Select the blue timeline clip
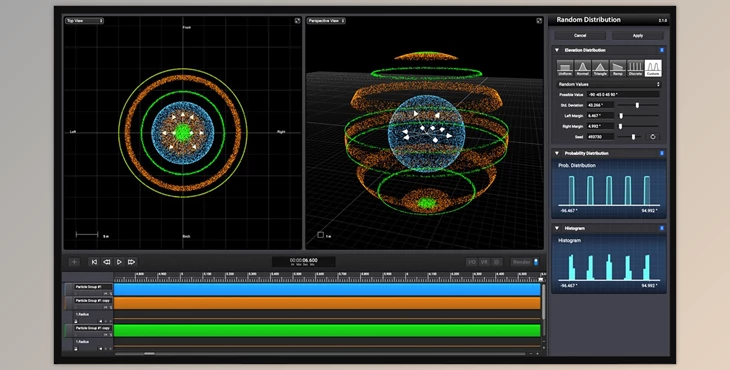 [327, 290]
